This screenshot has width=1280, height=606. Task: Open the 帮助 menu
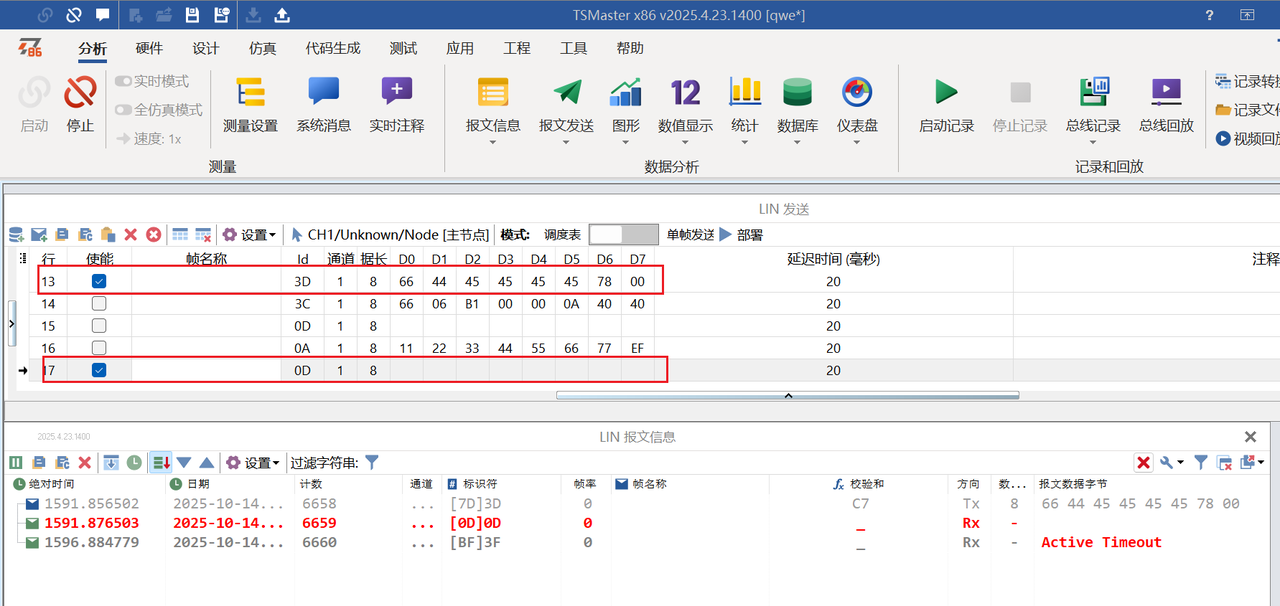(629, 47)
